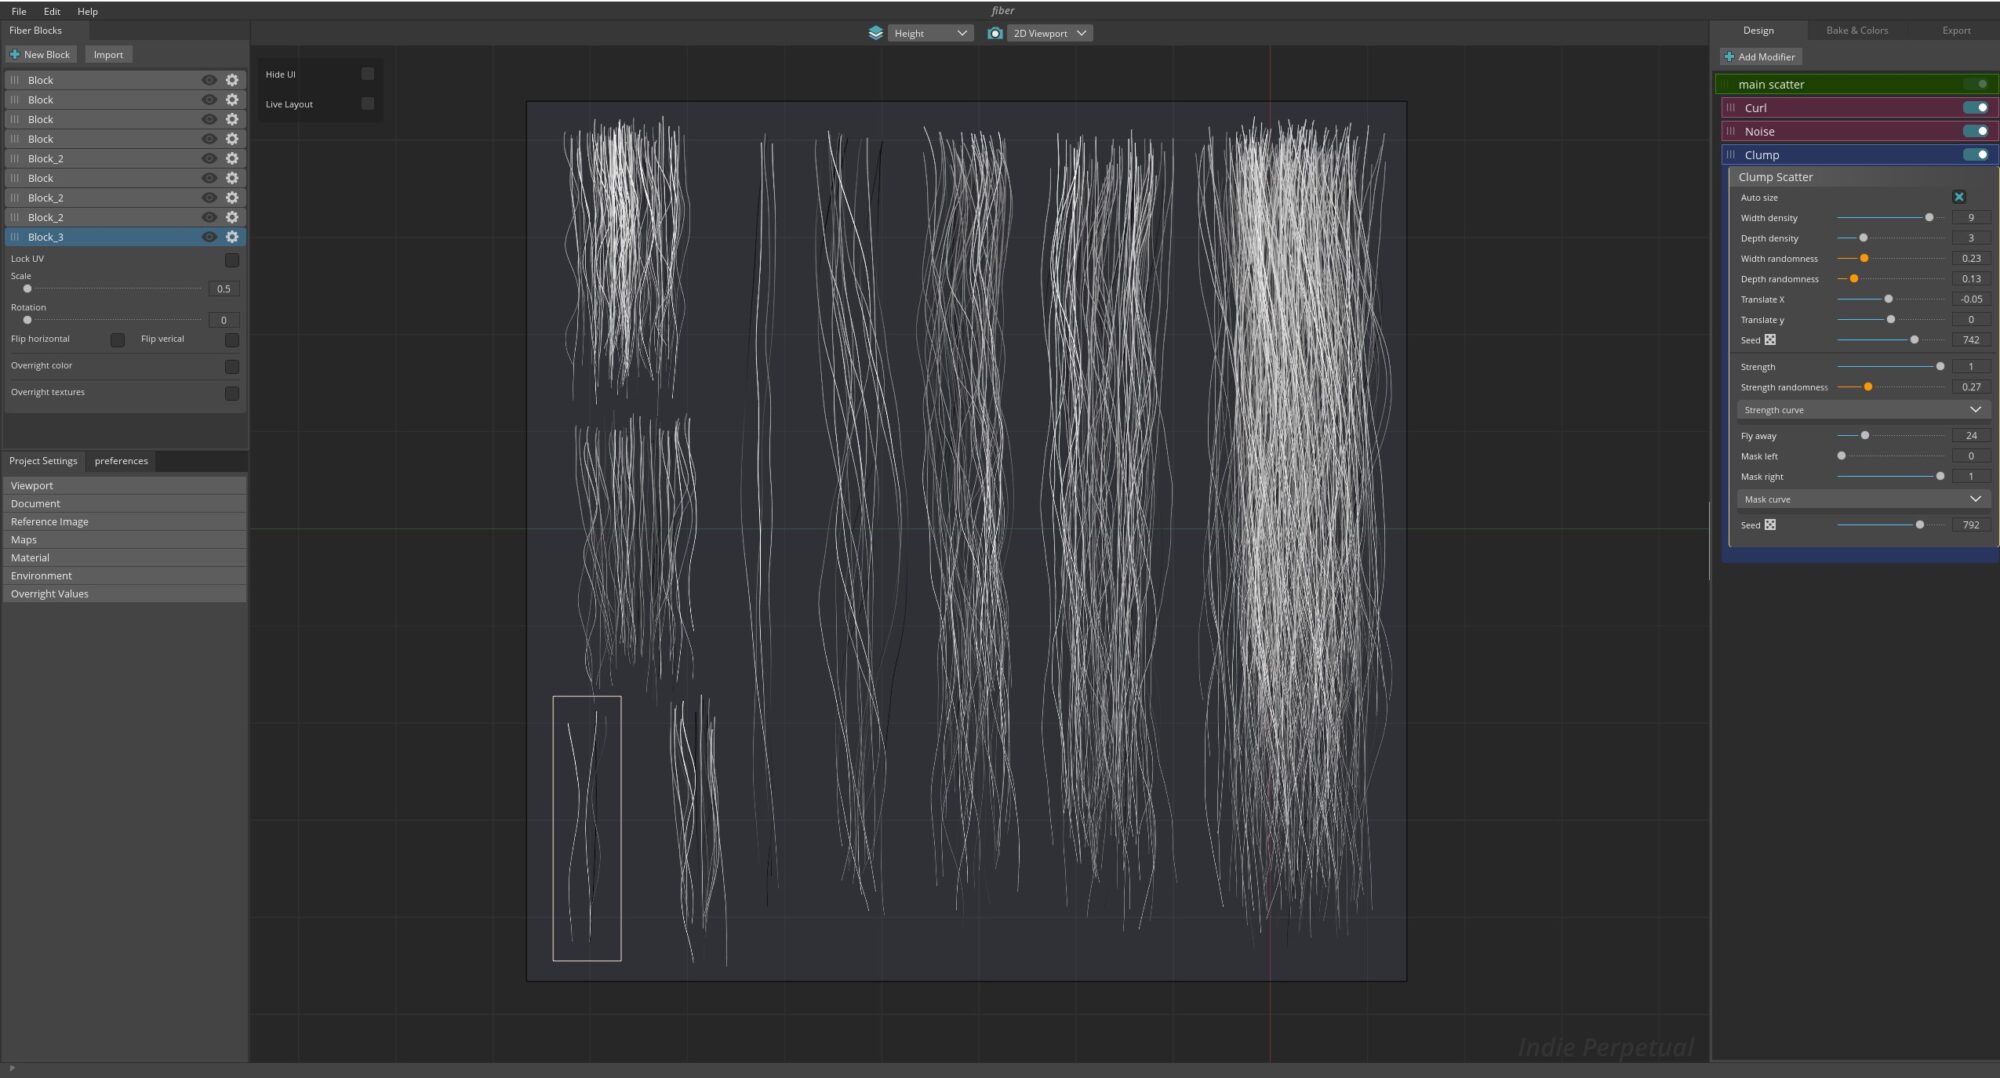The width and height of the screenshot is (2000, 1078).
Task: Select the Project Settings tab
Action: (x=43, y=461)
